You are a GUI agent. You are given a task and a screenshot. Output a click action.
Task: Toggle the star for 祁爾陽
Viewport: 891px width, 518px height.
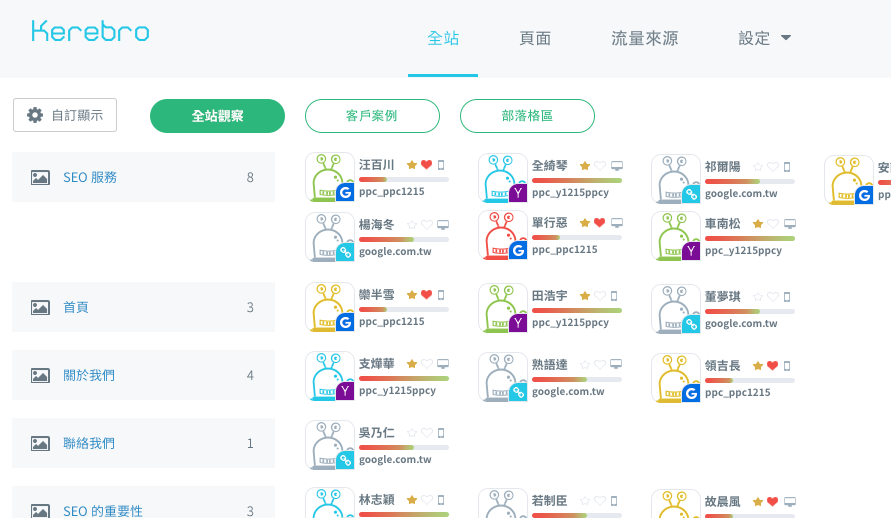click(x=757, y=166)
